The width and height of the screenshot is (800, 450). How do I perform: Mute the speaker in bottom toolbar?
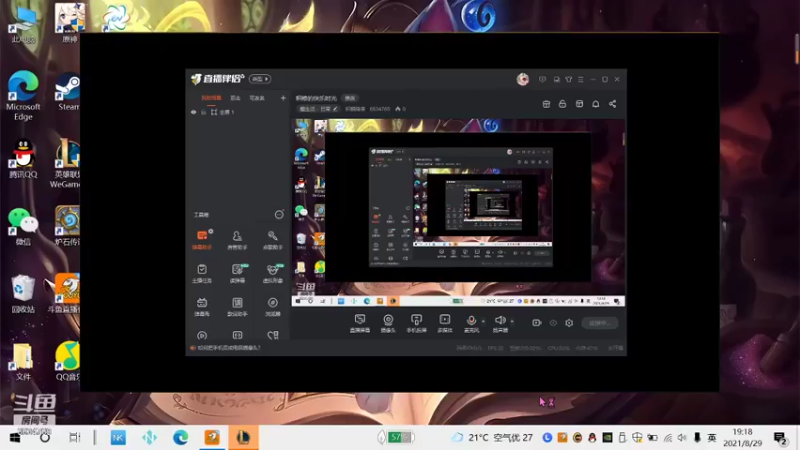click(x=500, y=323)
